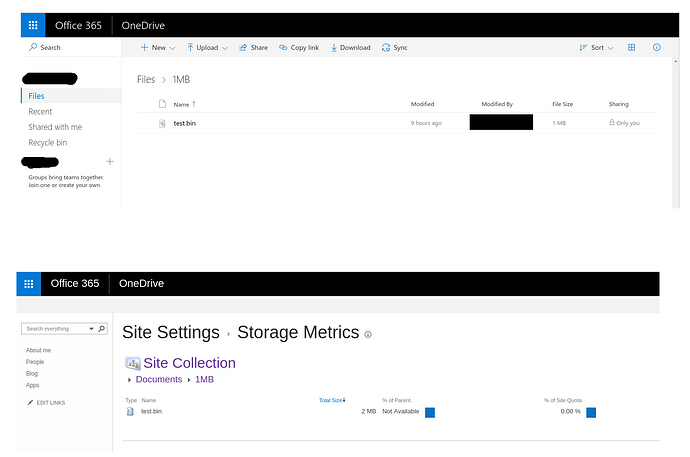Expand the Sort dropdown chevron

pos(610,48)
